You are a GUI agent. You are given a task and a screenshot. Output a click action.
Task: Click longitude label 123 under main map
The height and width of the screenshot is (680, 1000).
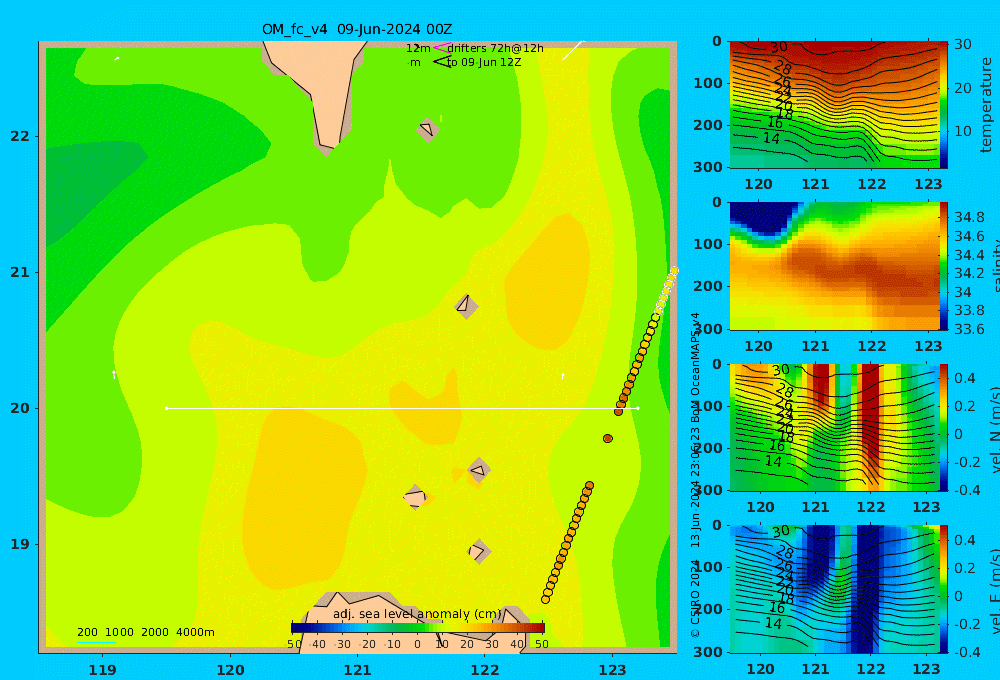click(x=612, y=670)
